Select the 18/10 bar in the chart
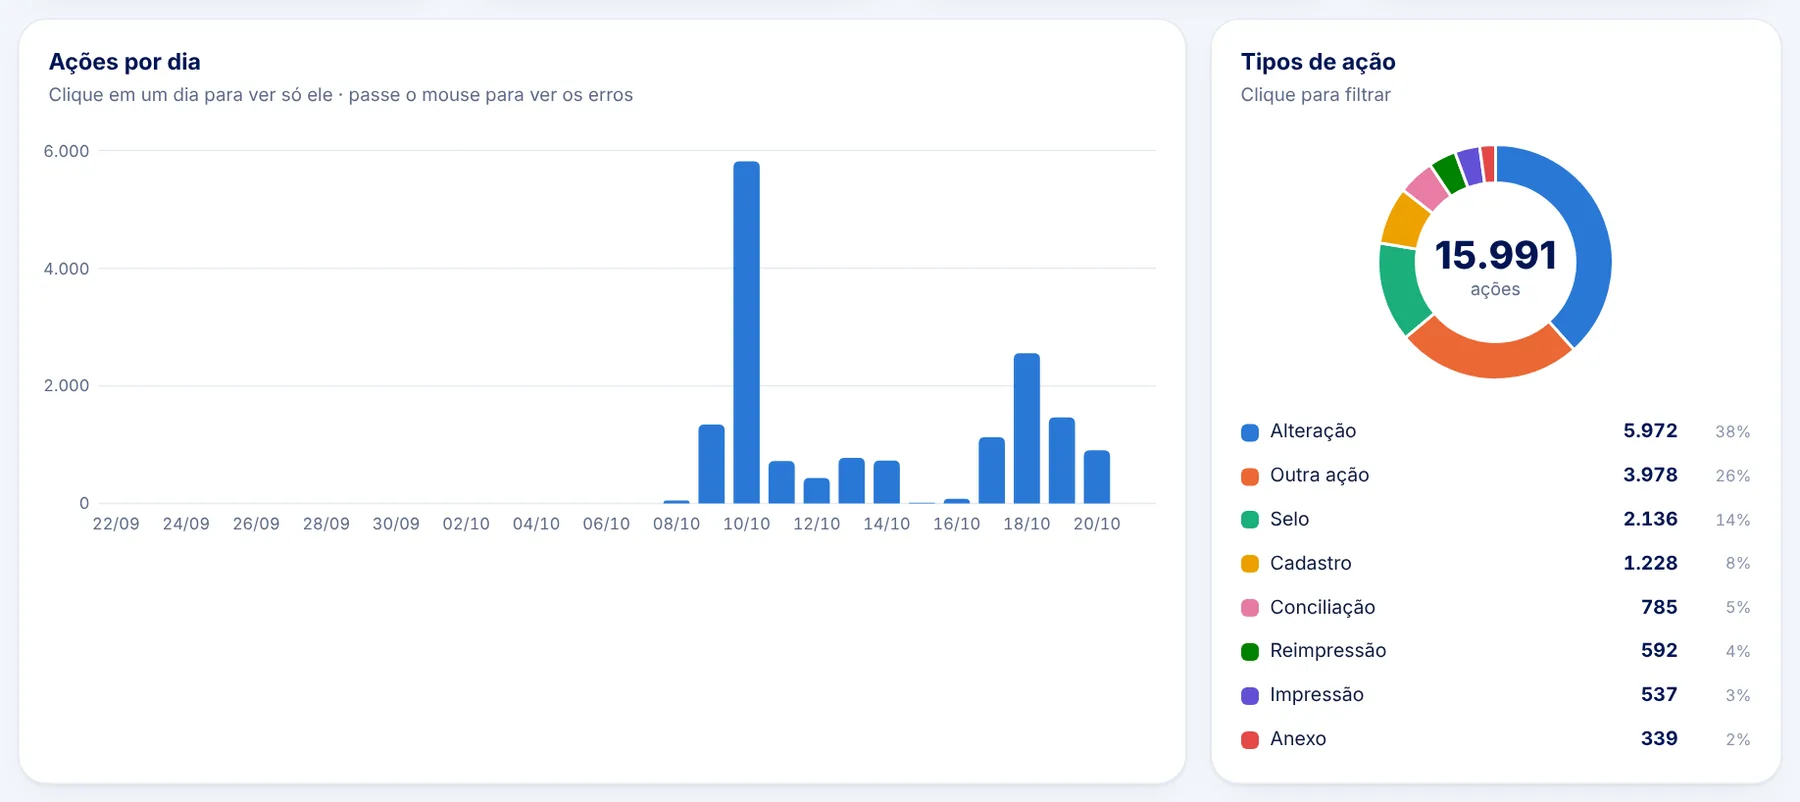1800x802 pixels. (x=1027, y=428)
